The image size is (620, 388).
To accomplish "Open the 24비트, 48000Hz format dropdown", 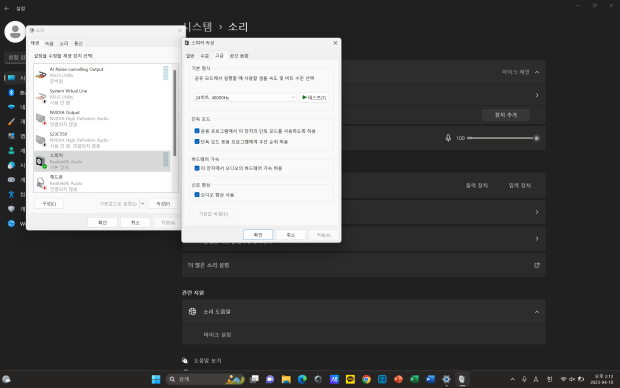I will click(245, 97).
